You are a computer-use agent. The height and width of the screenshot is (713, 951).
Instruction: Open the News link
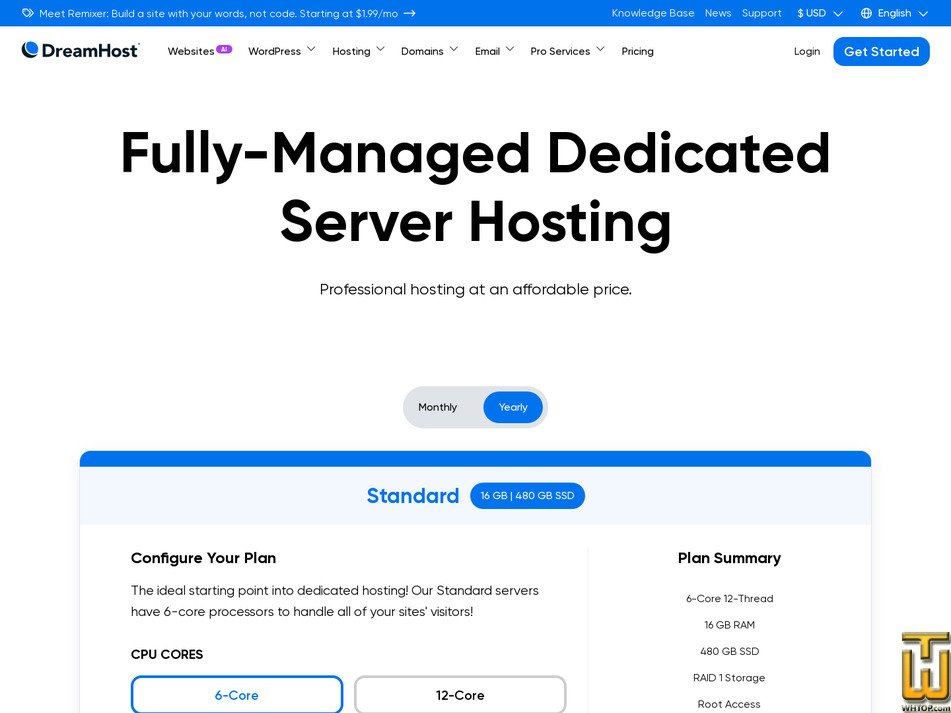coord(718,13)
